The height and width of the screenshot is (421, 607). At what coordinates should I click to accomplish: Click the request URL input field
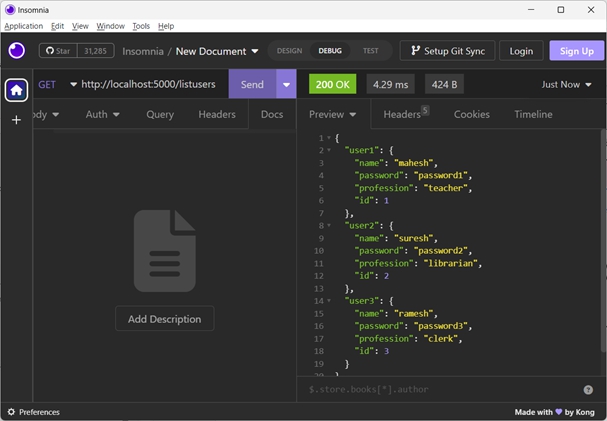pos(150,84)
